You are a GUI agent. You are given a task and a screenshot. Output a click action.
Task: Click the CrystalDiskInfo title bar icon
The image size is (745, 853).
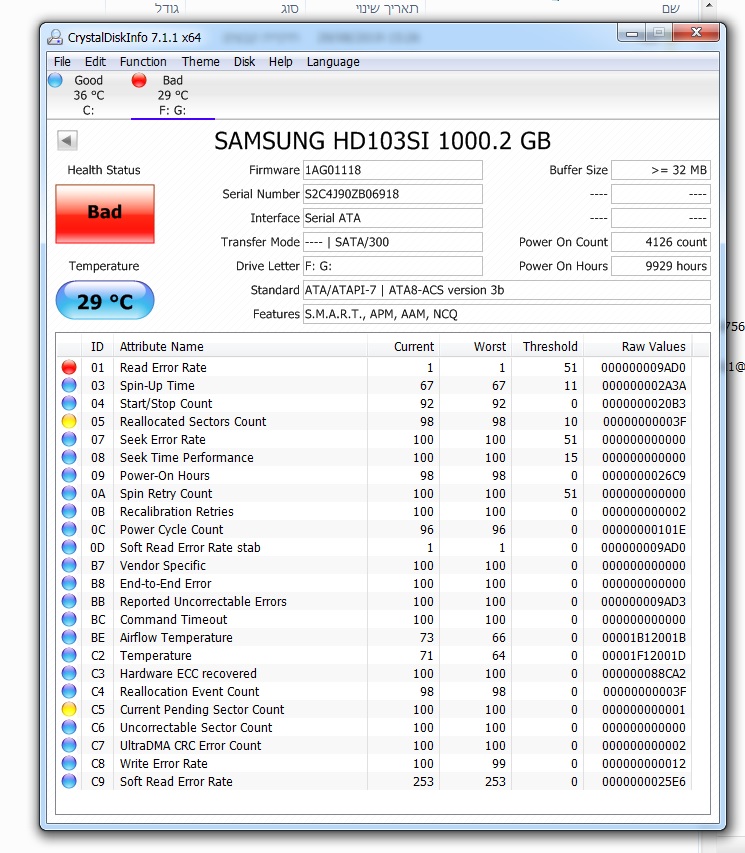(55, 37)
